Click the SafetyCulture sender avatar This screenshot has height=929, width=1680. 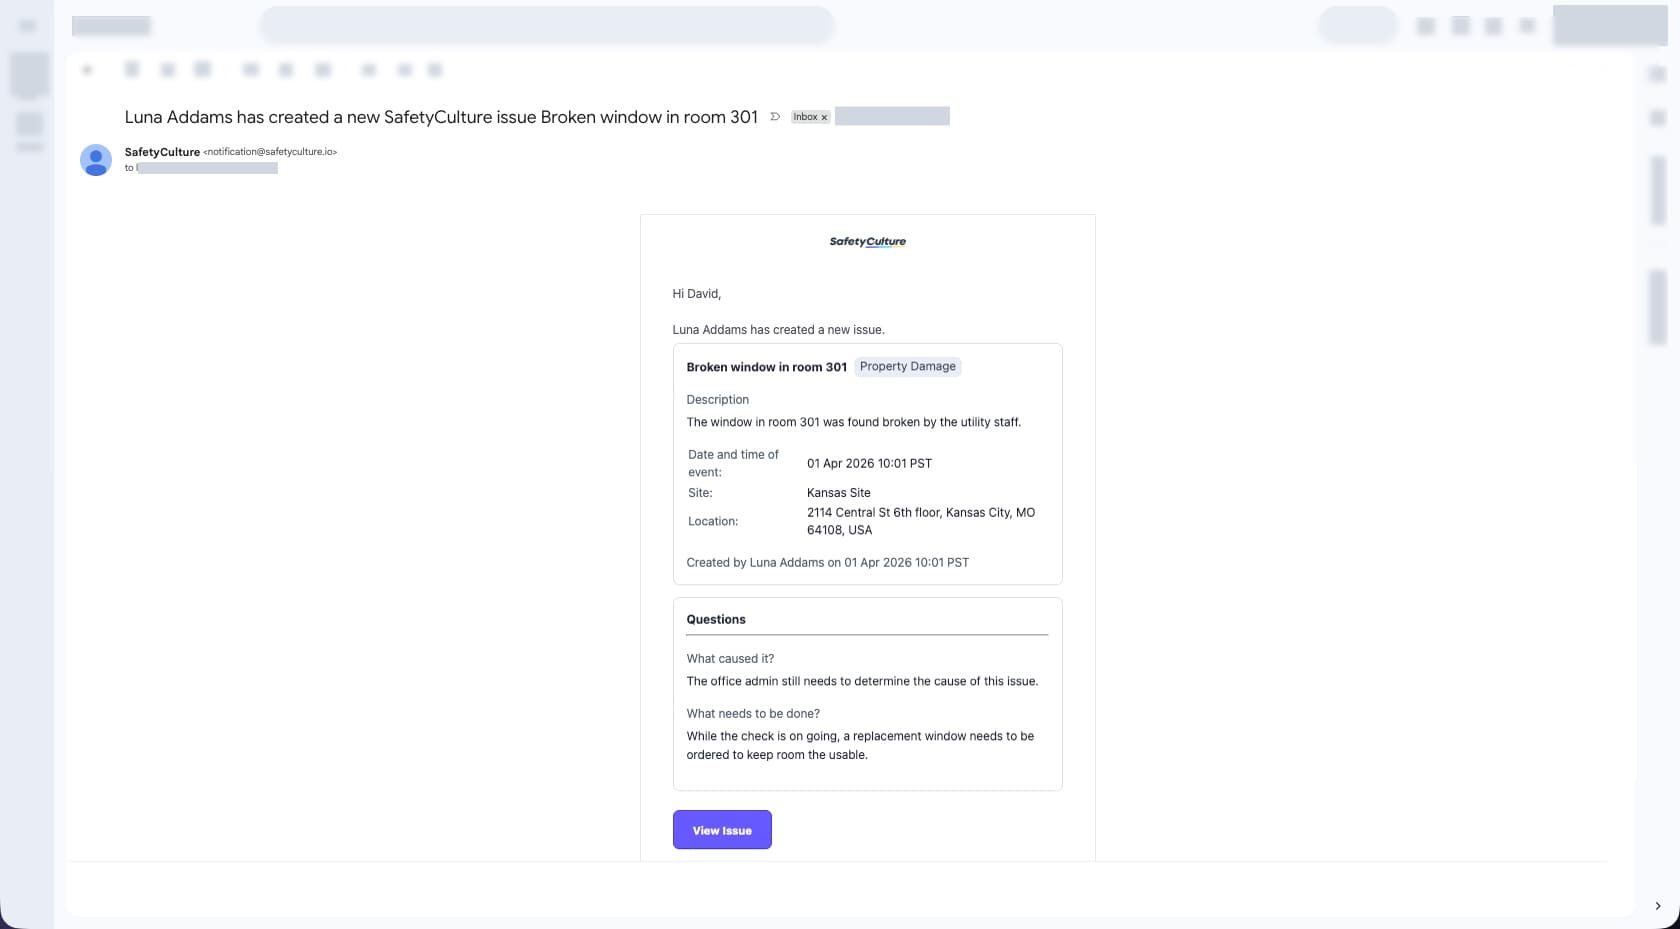pos(95,159)
